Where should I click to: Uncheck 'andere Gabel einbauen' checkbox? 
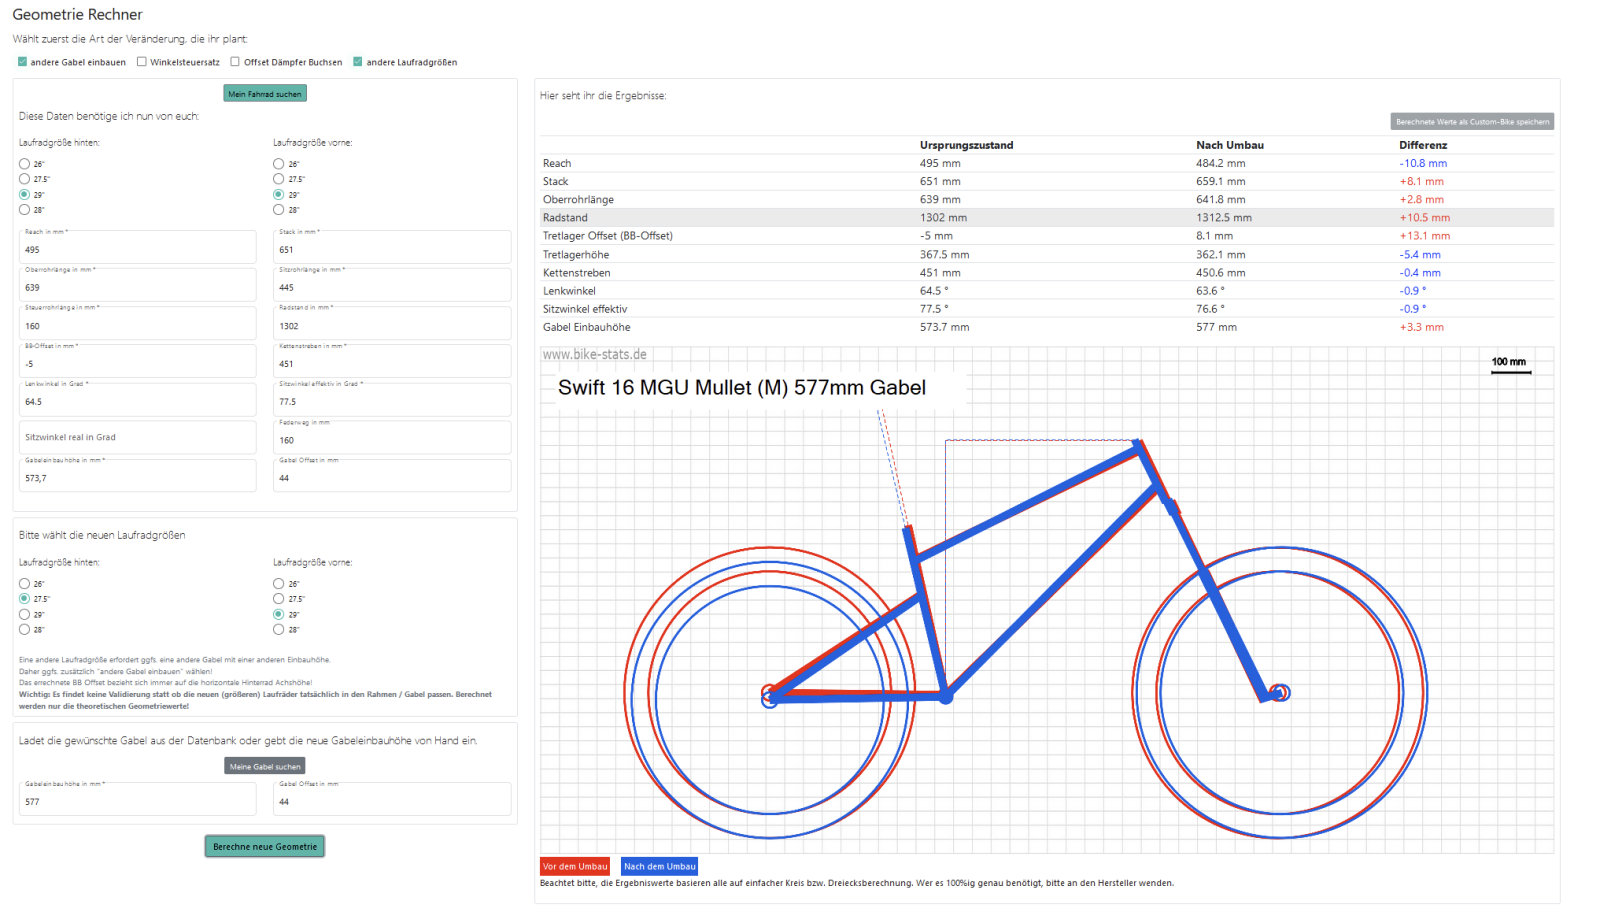tap(23, 62)
